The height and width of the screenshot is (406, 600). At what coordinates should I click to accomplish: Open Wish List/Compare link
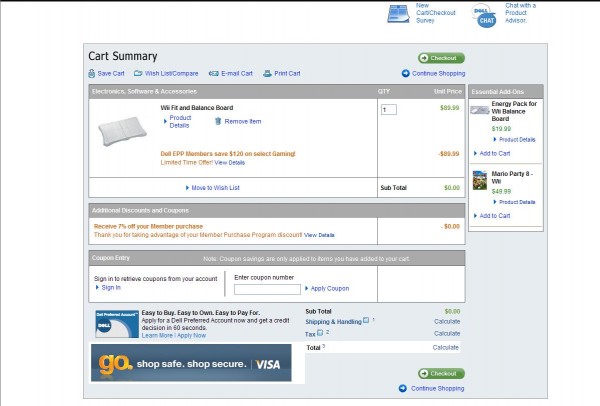click(171, 73)
